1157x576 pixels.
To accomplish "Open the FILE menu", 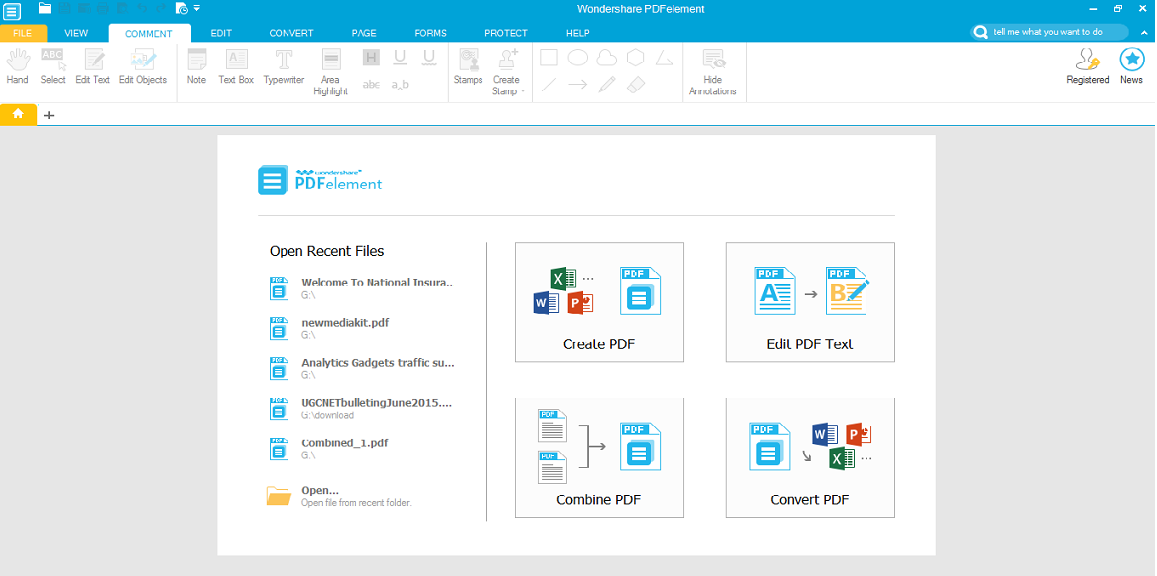I will 23,33.
